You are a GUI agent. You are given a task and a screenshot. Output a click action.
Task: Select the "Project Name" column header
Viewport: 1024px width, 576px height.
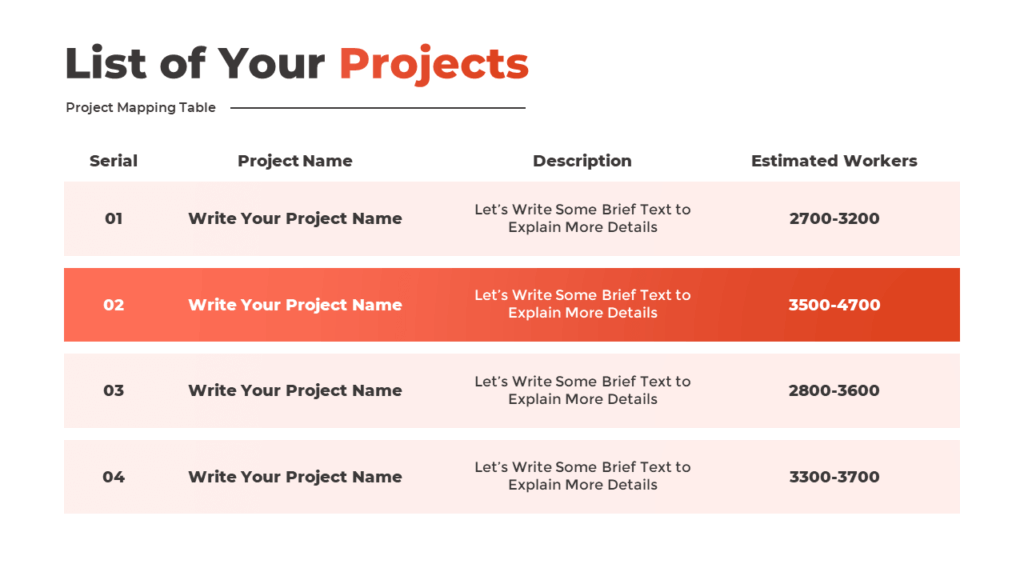point(295,161)
